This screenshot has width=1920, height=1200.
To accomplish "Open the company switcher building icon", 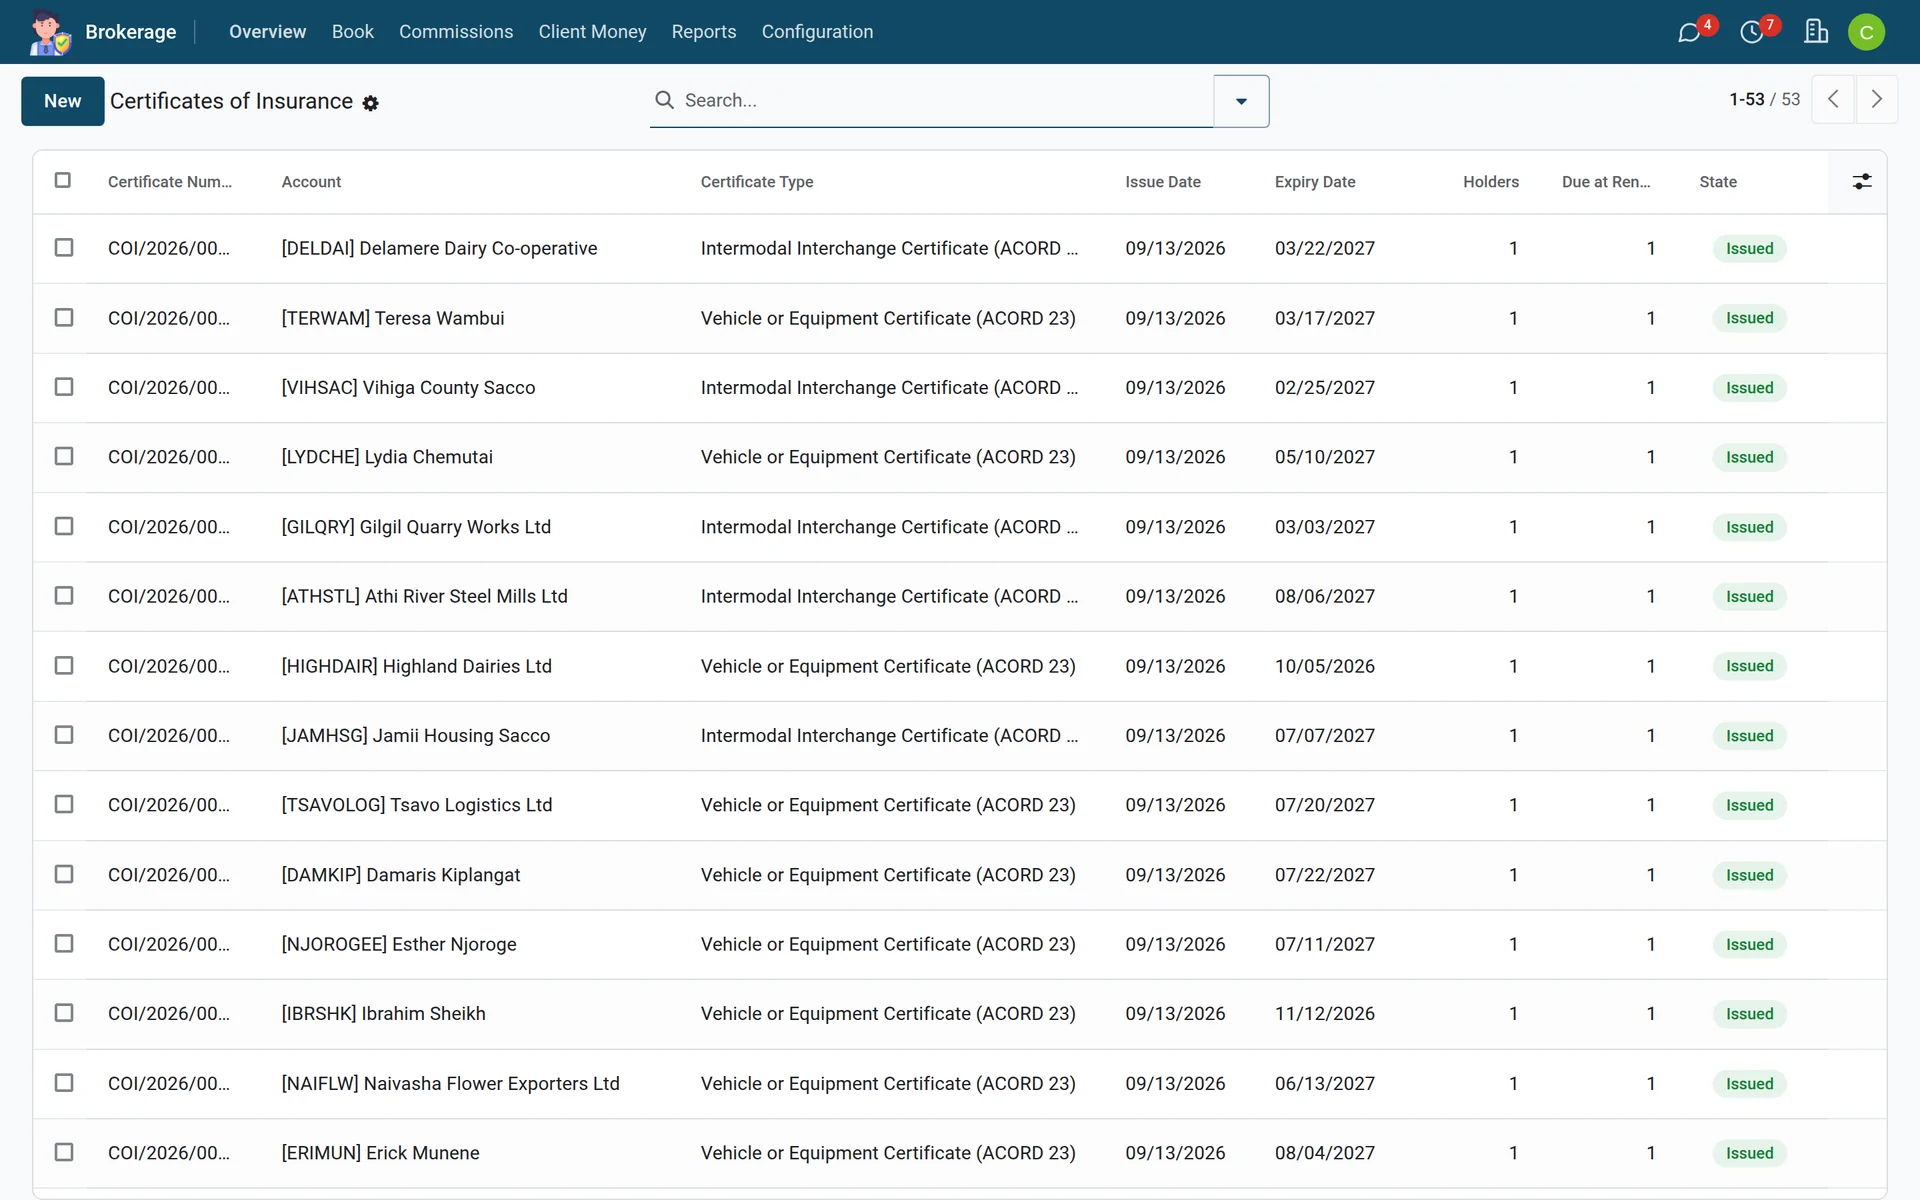I will [1816, 32].
